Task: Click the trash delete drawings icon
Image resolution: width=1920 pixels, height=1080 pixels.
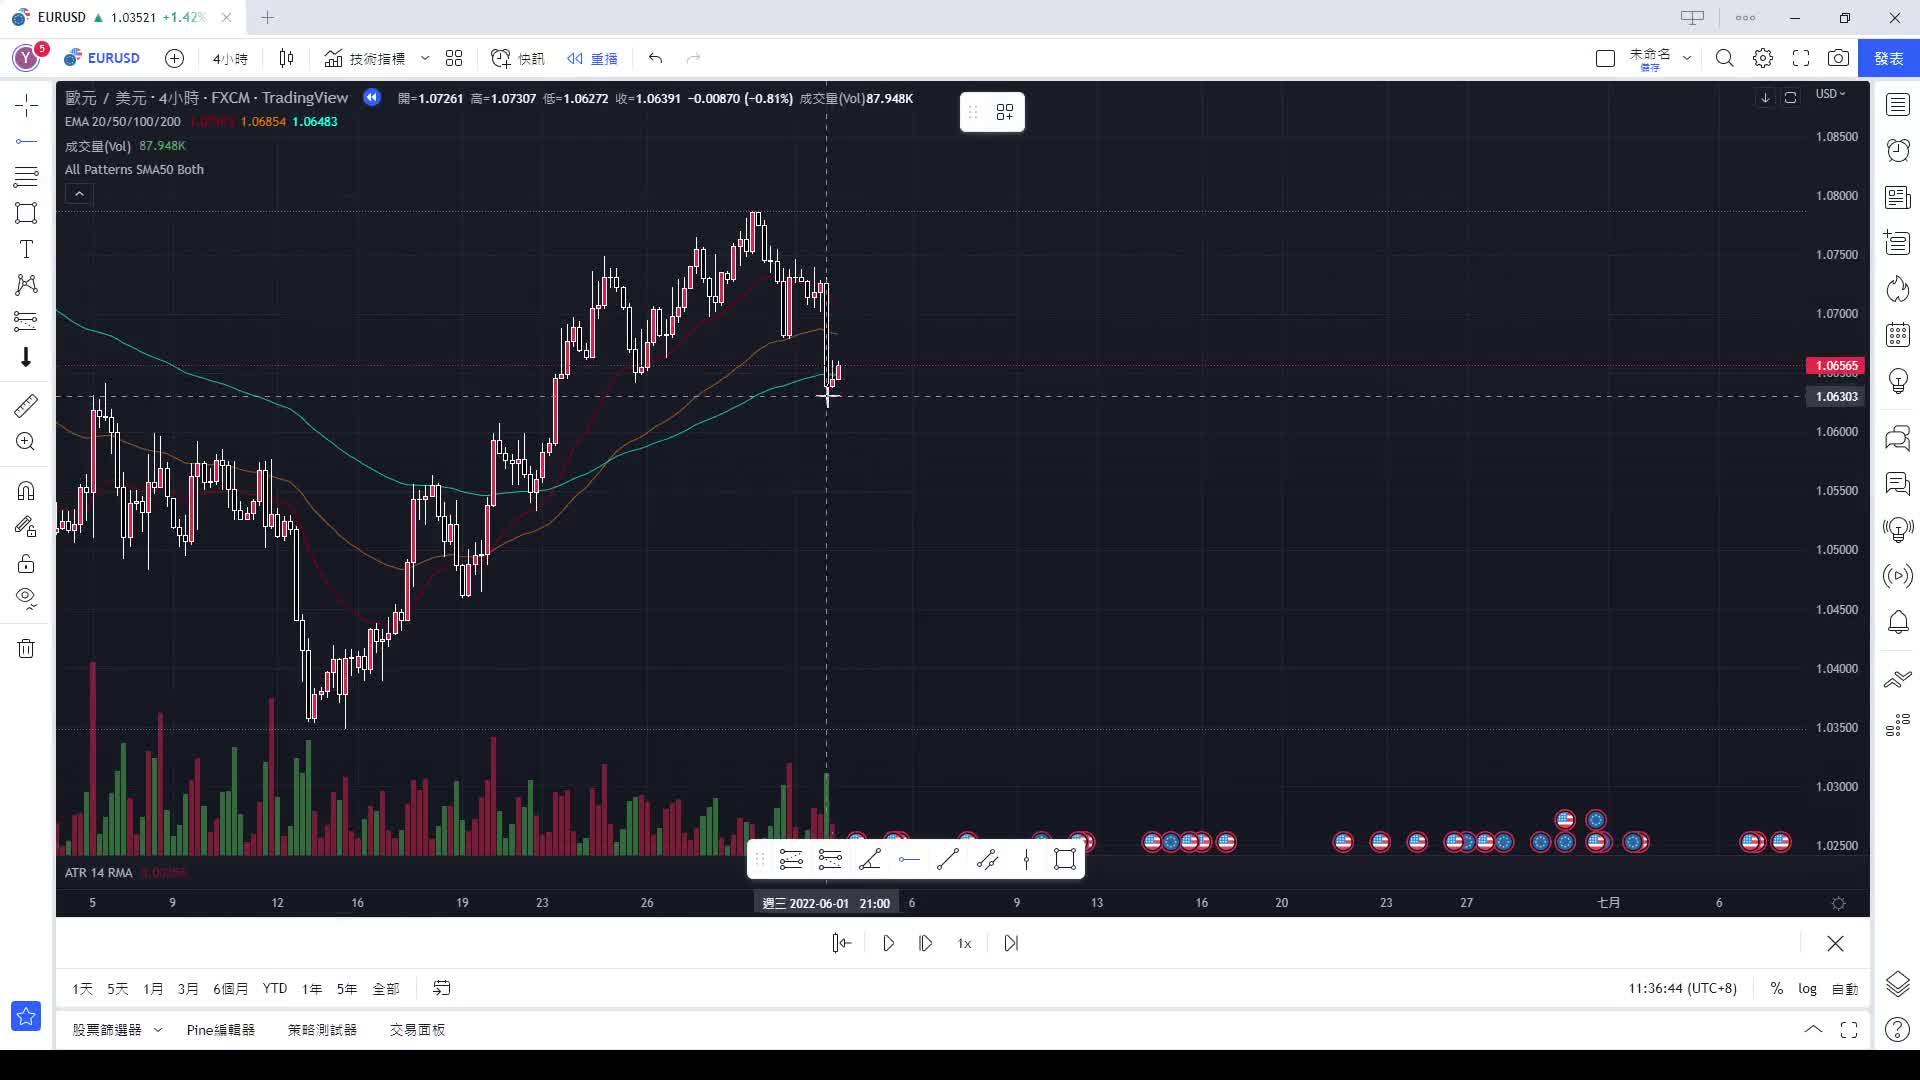Action: [26, 649]
